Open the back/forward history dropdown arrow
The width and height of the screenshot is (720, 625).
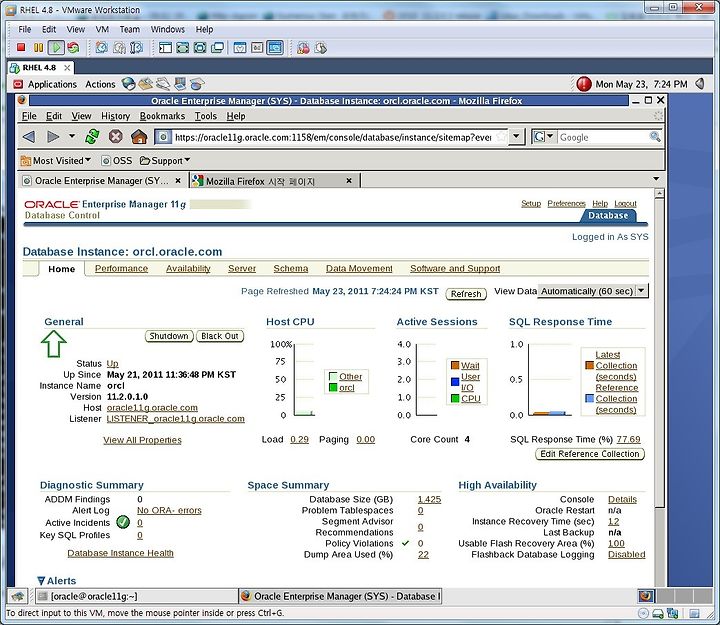(72, 136)
